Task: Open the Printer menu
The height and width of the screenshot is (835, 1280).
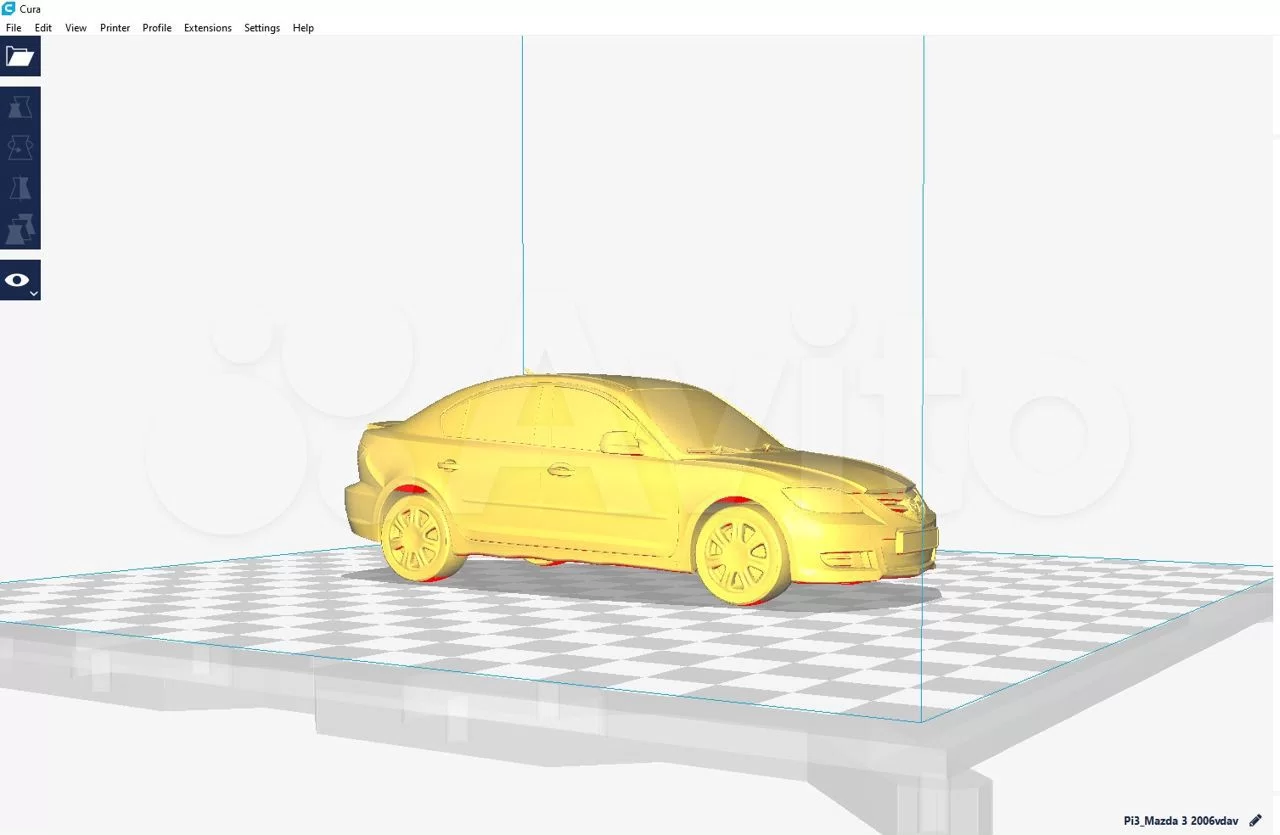Action: point(114,27)
